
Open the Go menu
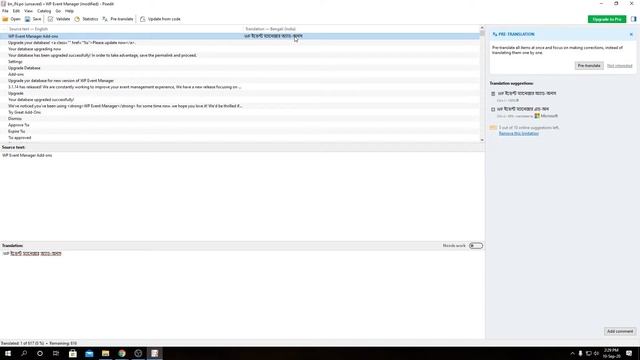[x=58, y=11]
